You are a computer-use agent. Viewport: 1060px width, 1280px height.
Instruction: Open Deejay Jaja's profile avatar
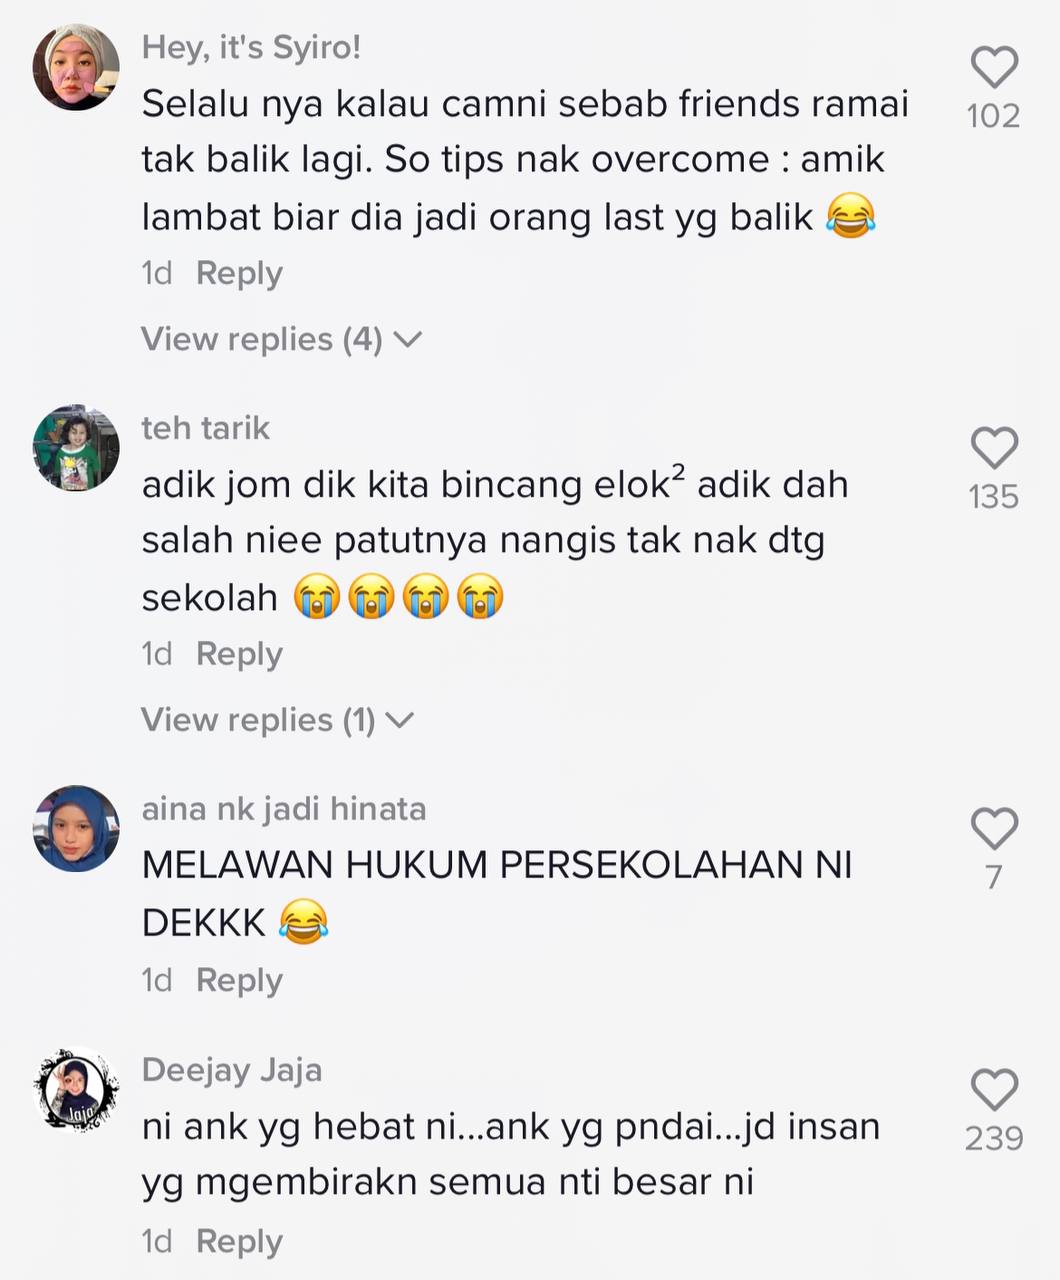(x=76, y=1090)
